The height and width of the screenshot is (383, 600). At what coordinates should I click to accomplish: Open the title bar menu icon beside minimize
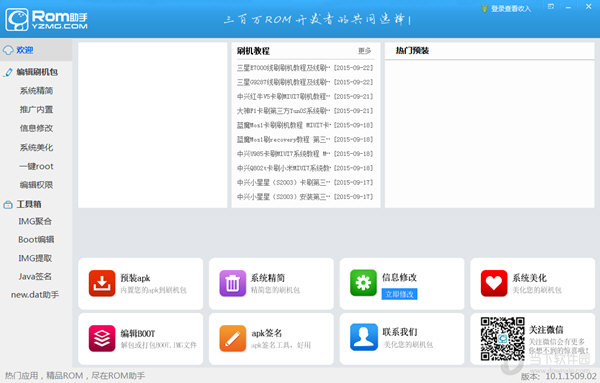pyautogui.click(x=551, y=7)
